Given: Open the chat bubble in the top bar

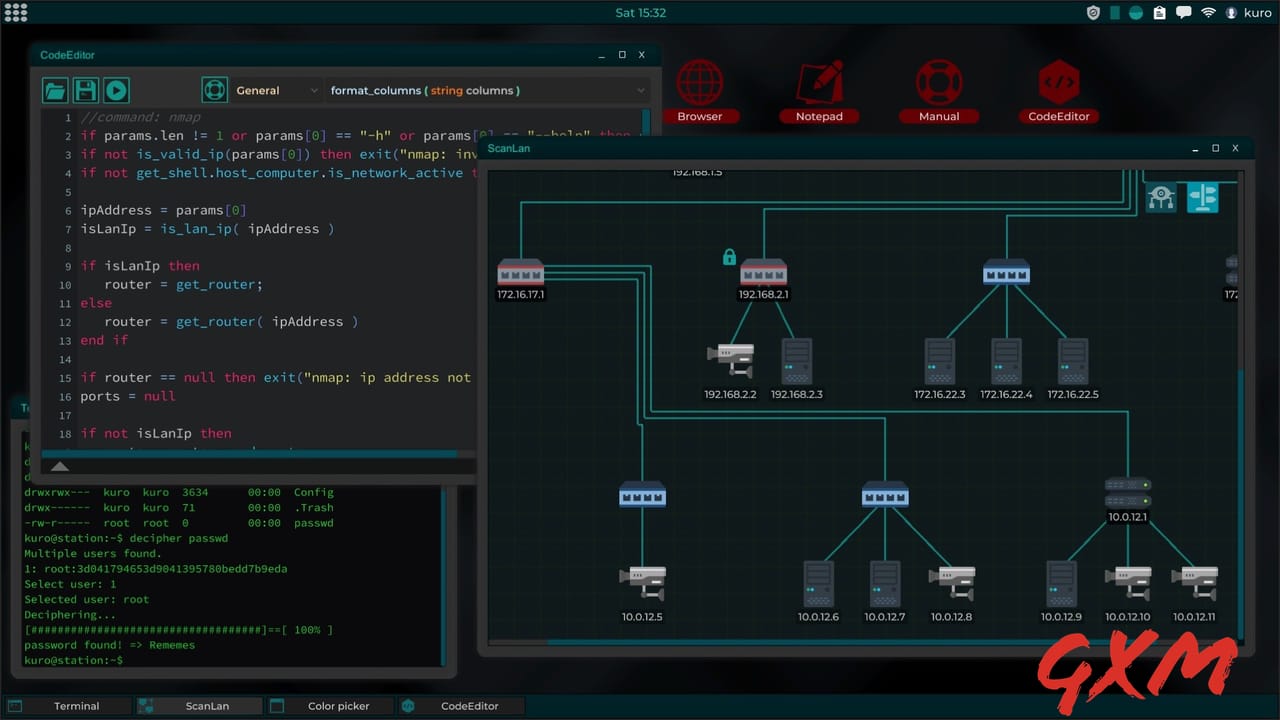Looking at the screenshot, I should (1183, 12).
